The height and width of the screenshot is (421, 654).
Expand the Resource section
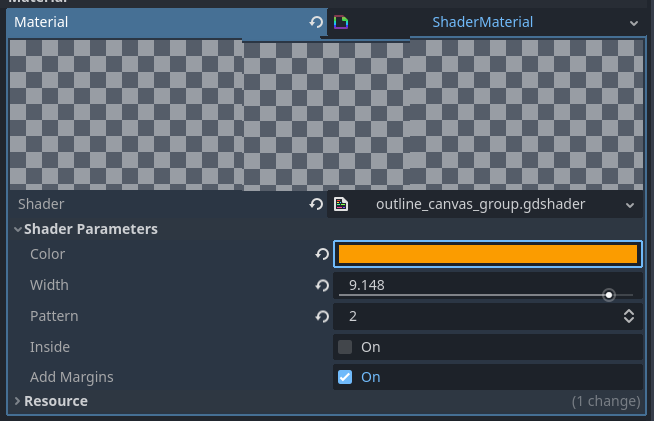tap(17, 401)
